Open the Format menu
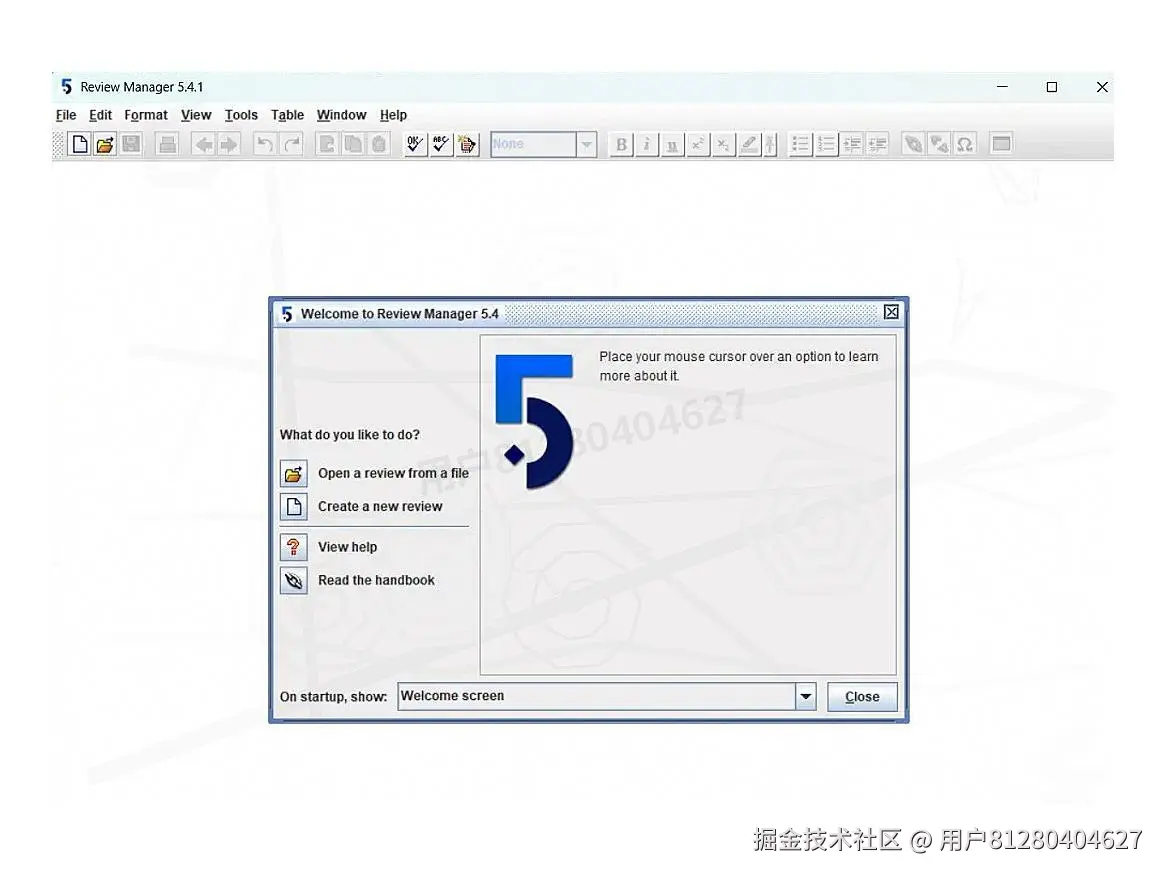The height and width of the screenshot is (878, 1167). (146, 115)
